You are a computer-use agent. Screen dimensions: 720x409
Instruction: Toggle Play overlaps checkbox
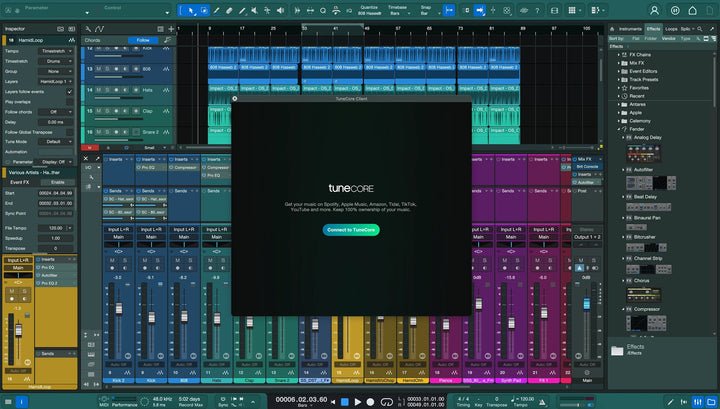(x=69, y=101)
